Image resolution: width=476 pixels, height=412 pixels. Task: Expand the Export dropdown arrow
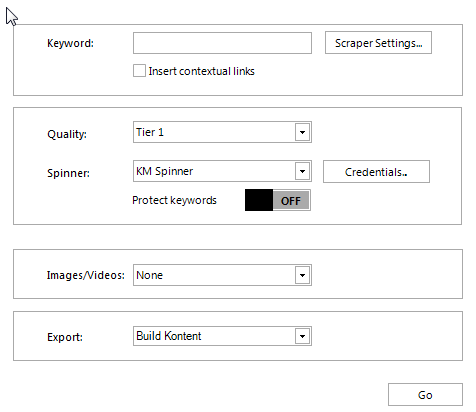tap(302, 336)
